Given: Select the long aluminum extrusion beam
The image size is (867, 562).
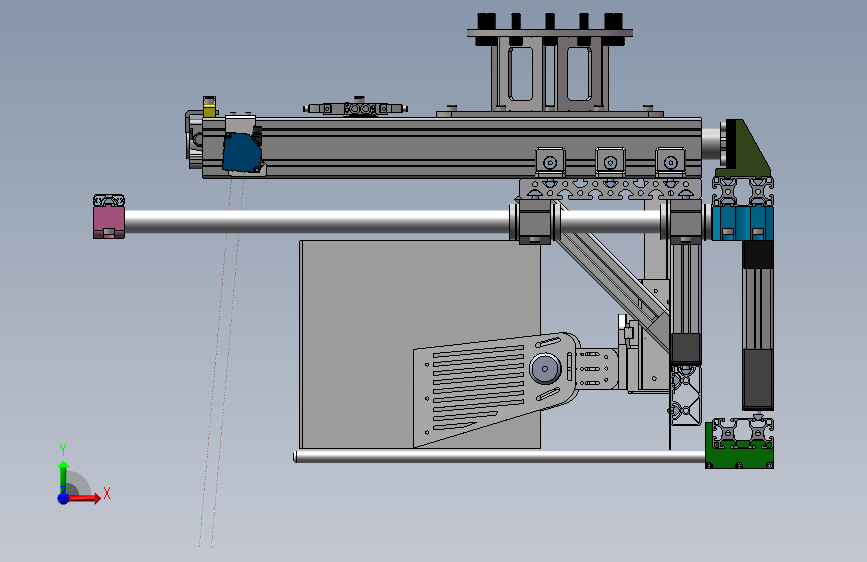Looking at the screenshot, I should (452, 147).
